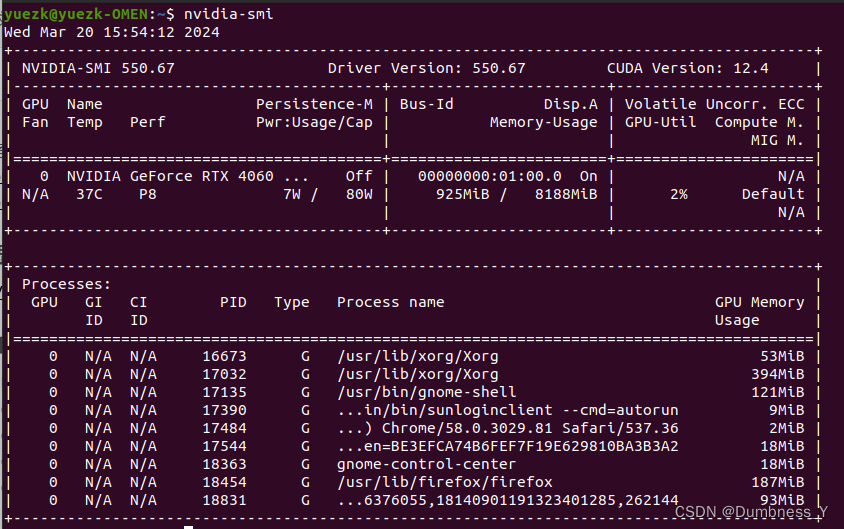Click the '9MiB' memory usage value
This screenshot has width=844, height=529.
coord(786,410)
